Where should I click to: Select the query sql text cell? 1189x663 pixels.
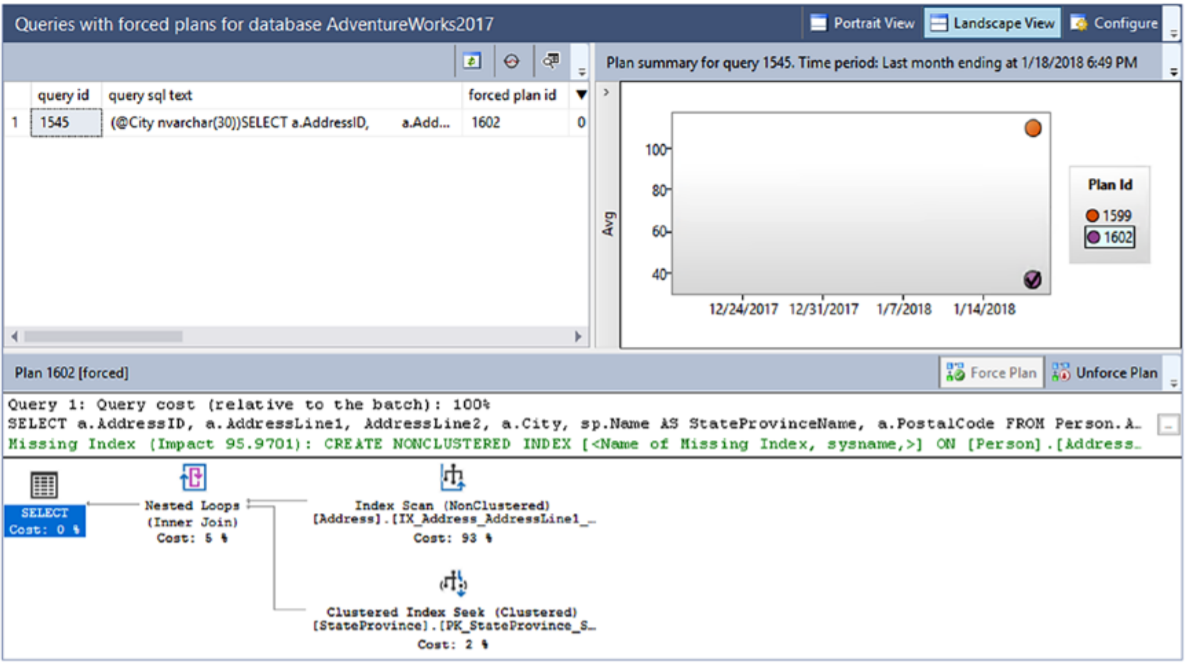[281, 122]
